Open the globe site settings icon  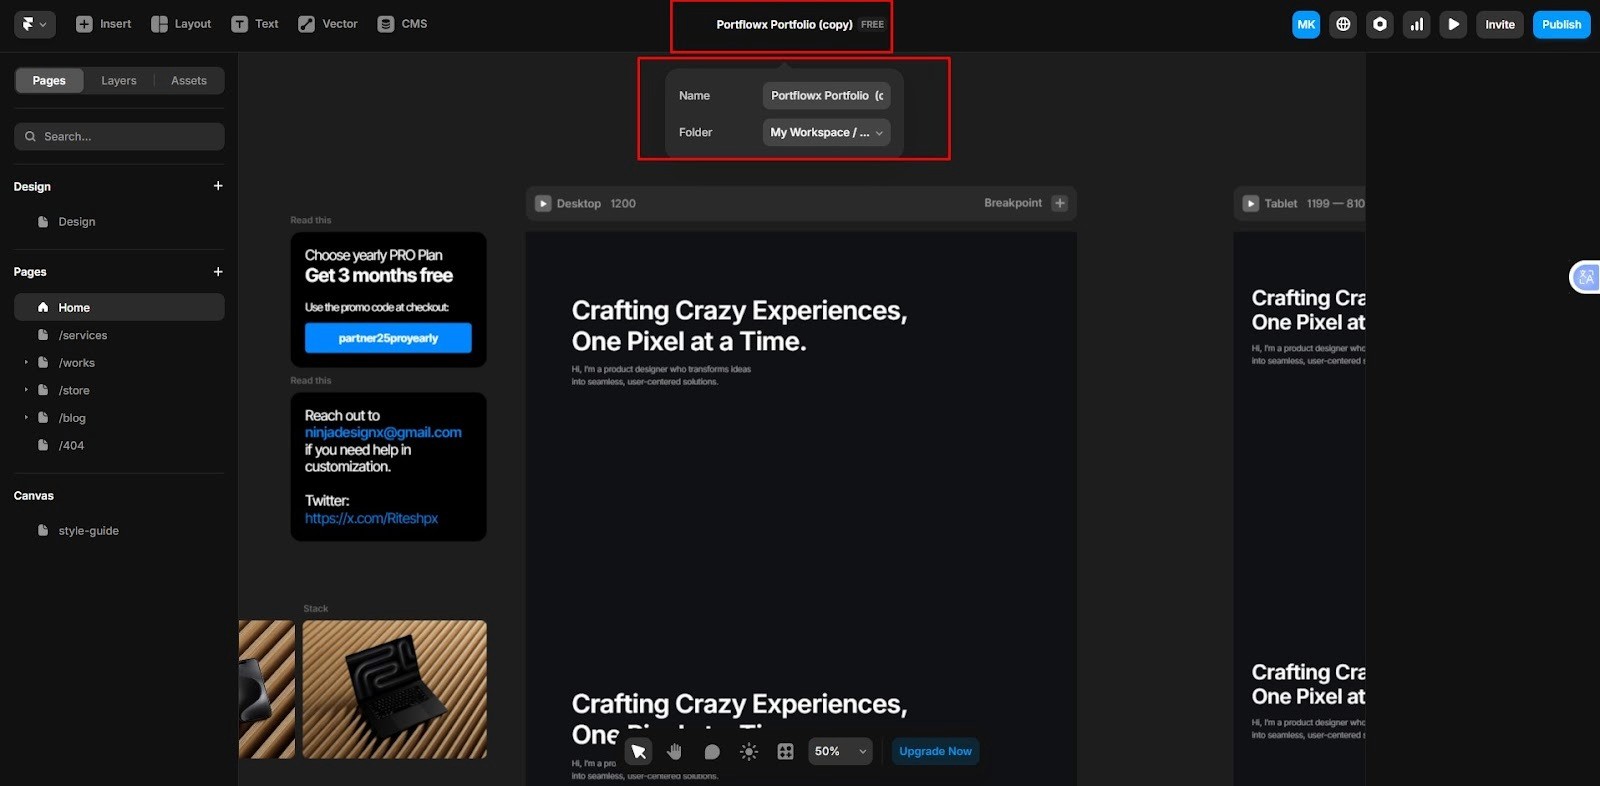point(1343,24)
